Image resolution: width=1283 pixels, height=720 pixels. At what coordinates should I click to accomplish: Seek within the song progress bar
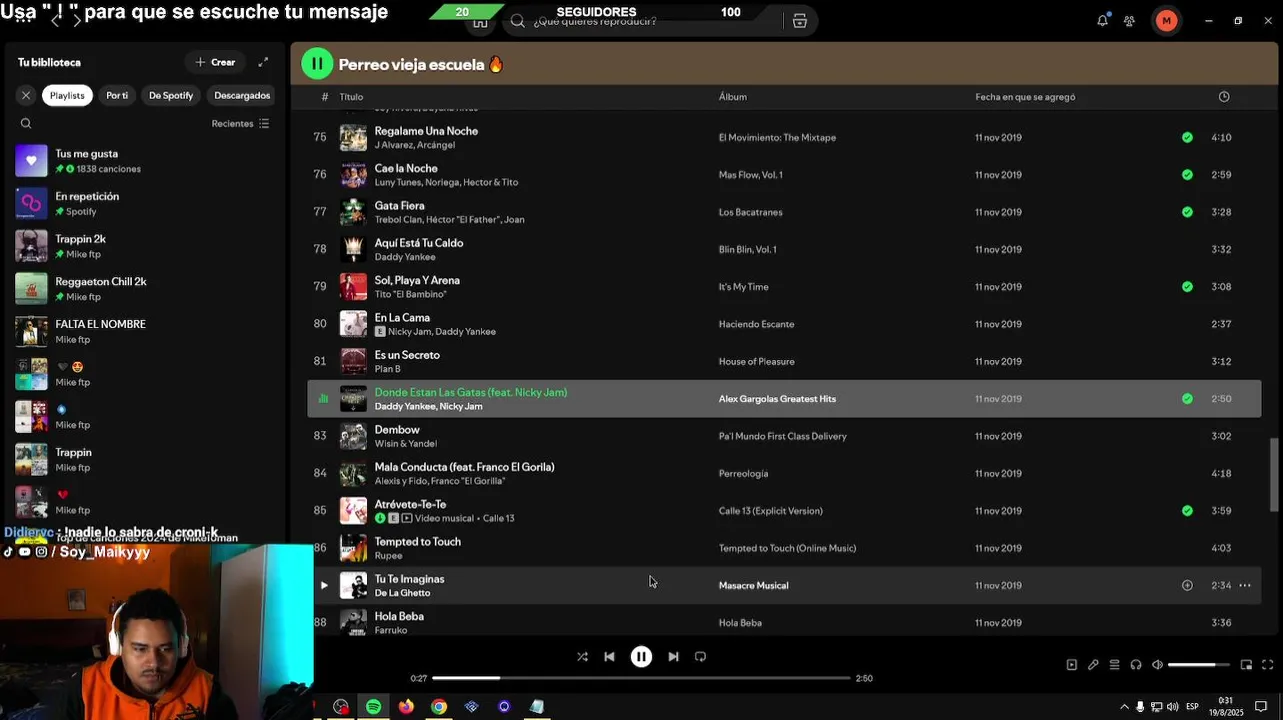[x=641, y=678]
